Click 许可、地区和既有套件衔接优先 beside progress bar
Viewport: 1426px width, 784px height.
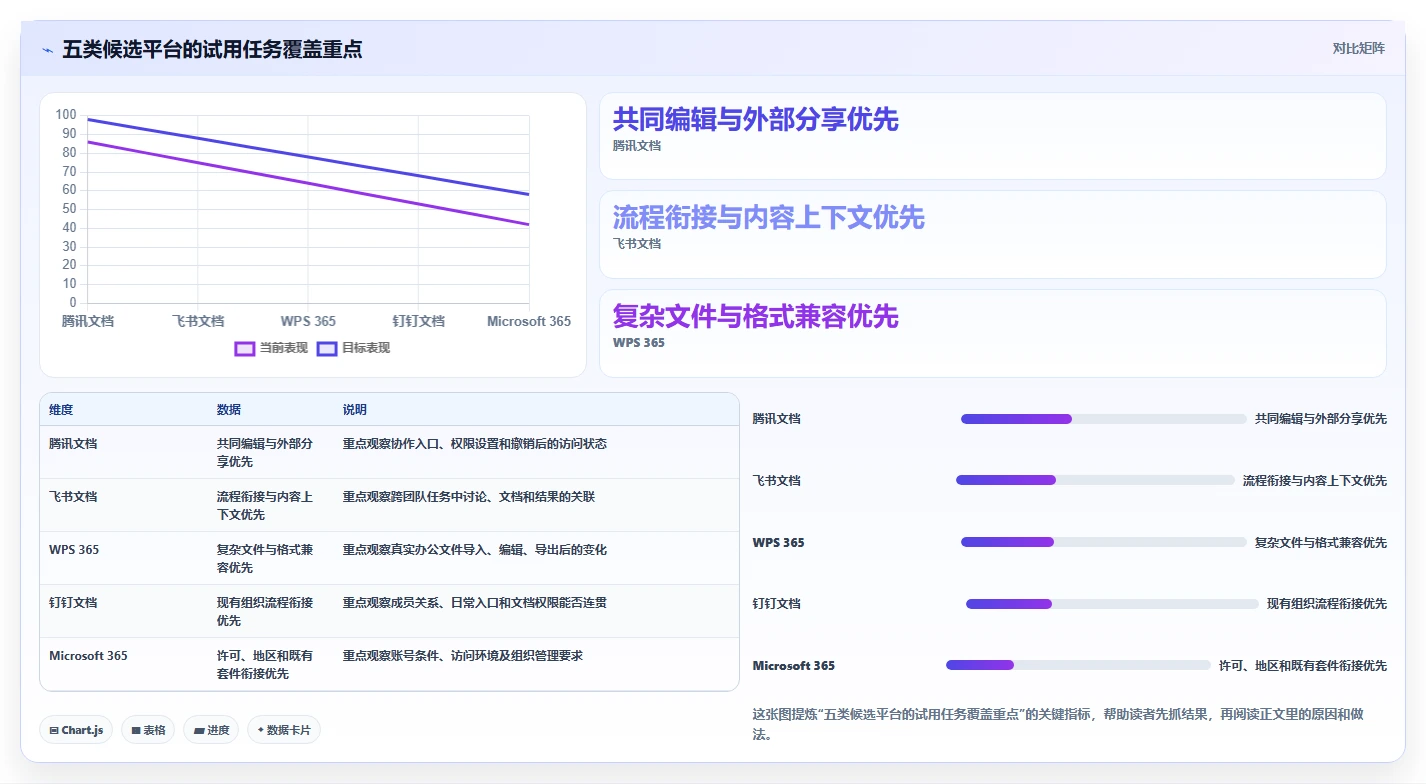[1303, 666]
